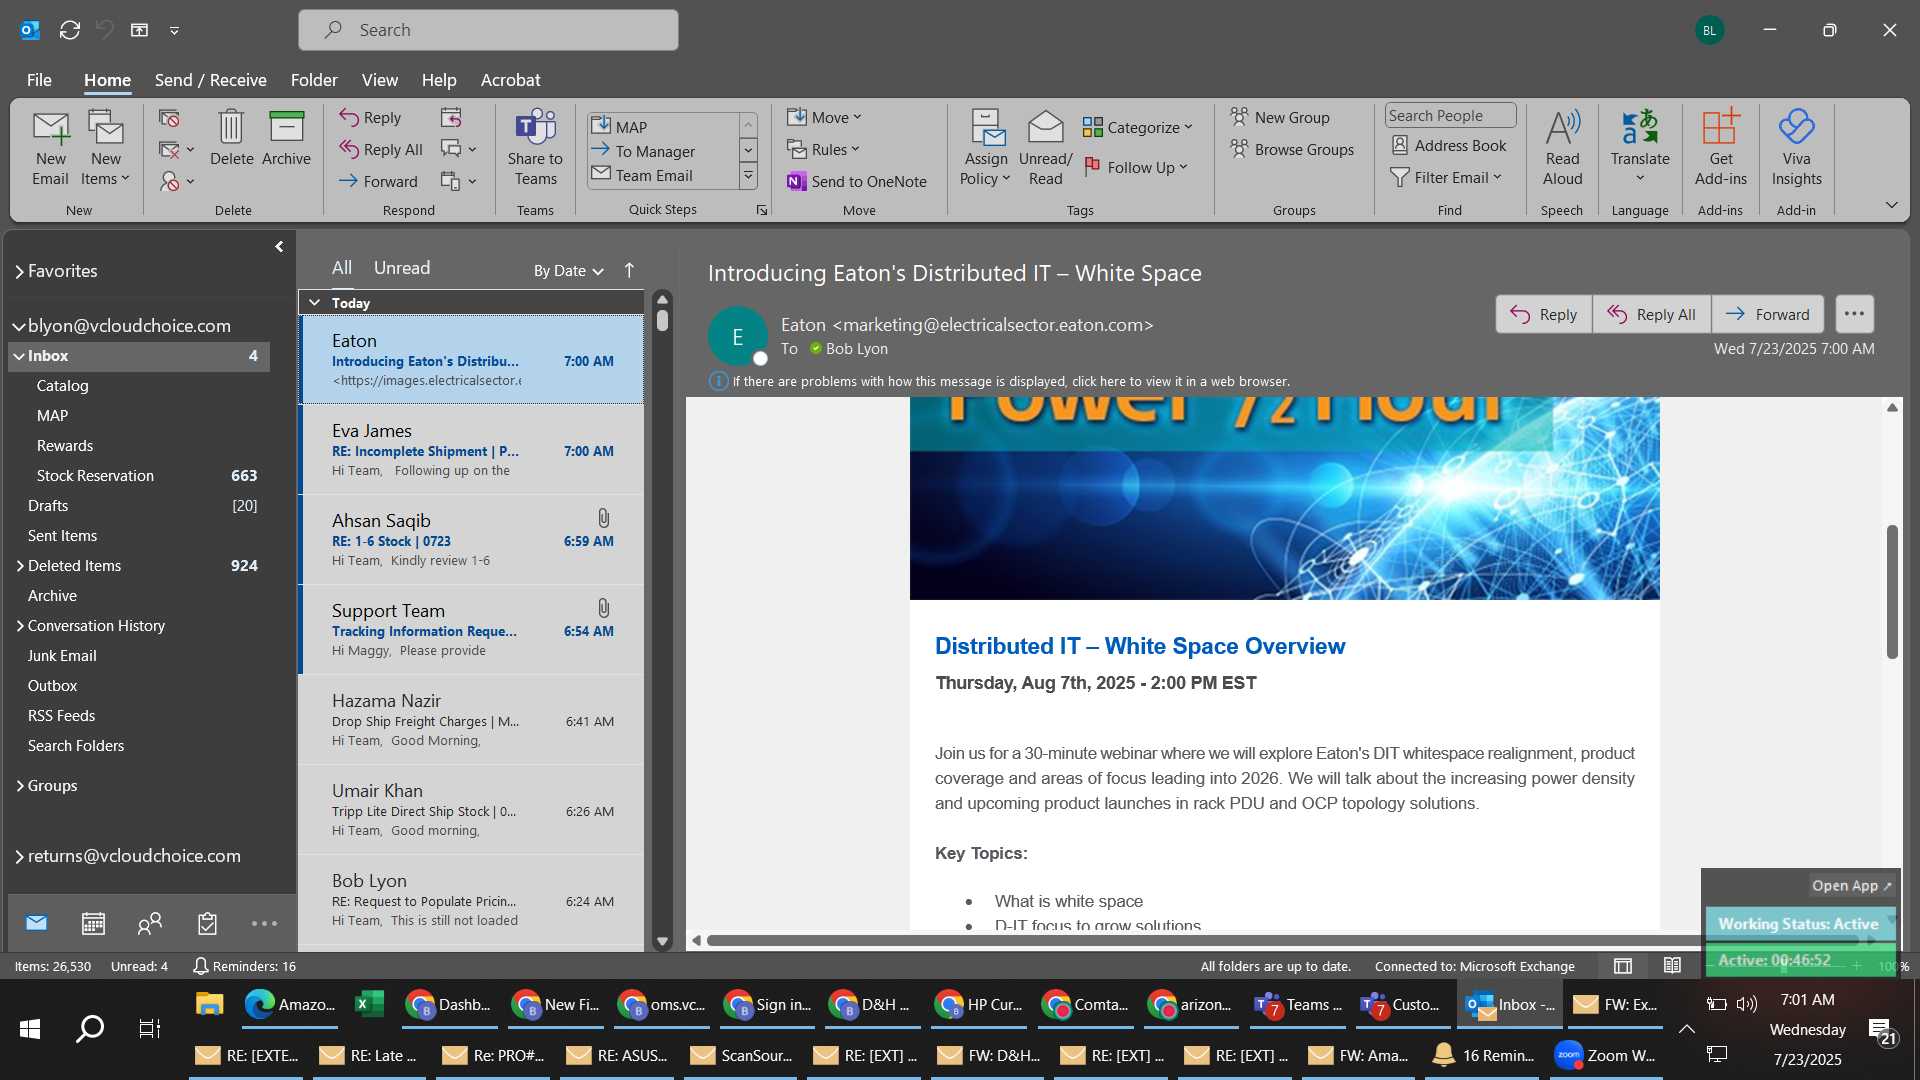Open the Acrobat tab
This screenshot has width=1920, height=1080.
(x=510, y=80)
